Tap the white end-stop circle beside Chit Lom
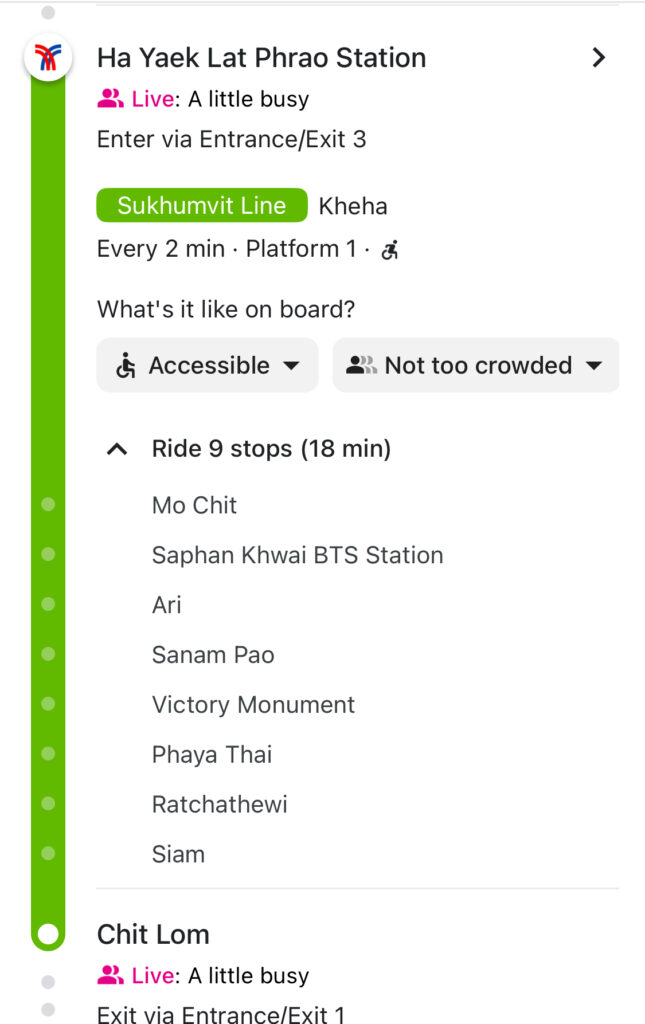Image resolution: width=645 pixels, height=1024 pixels. [48, 934]
